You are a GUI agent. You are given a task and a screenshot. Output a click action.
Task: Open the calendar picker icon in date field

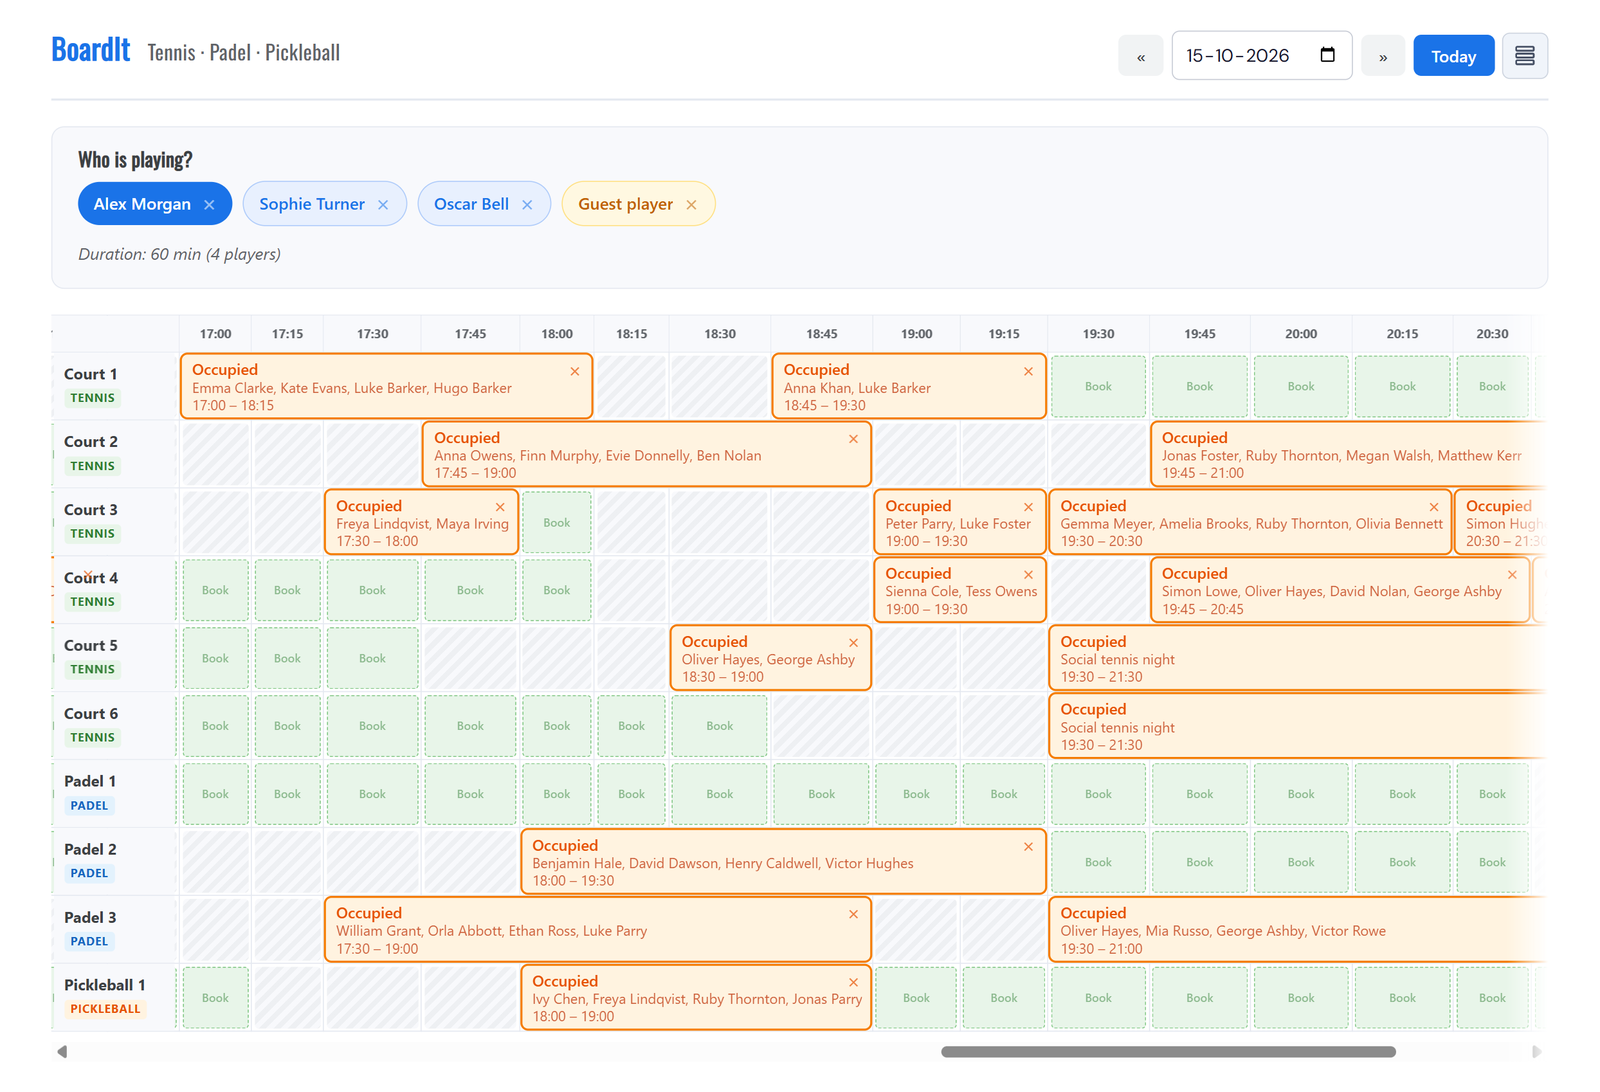(x=1327, y=55)
